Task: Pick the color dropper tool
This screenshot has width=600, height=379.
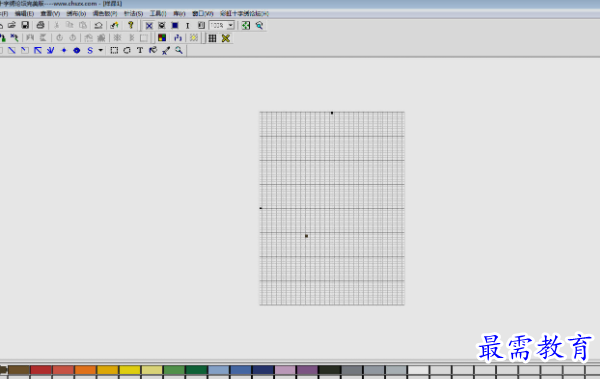Action: point(166,50)
